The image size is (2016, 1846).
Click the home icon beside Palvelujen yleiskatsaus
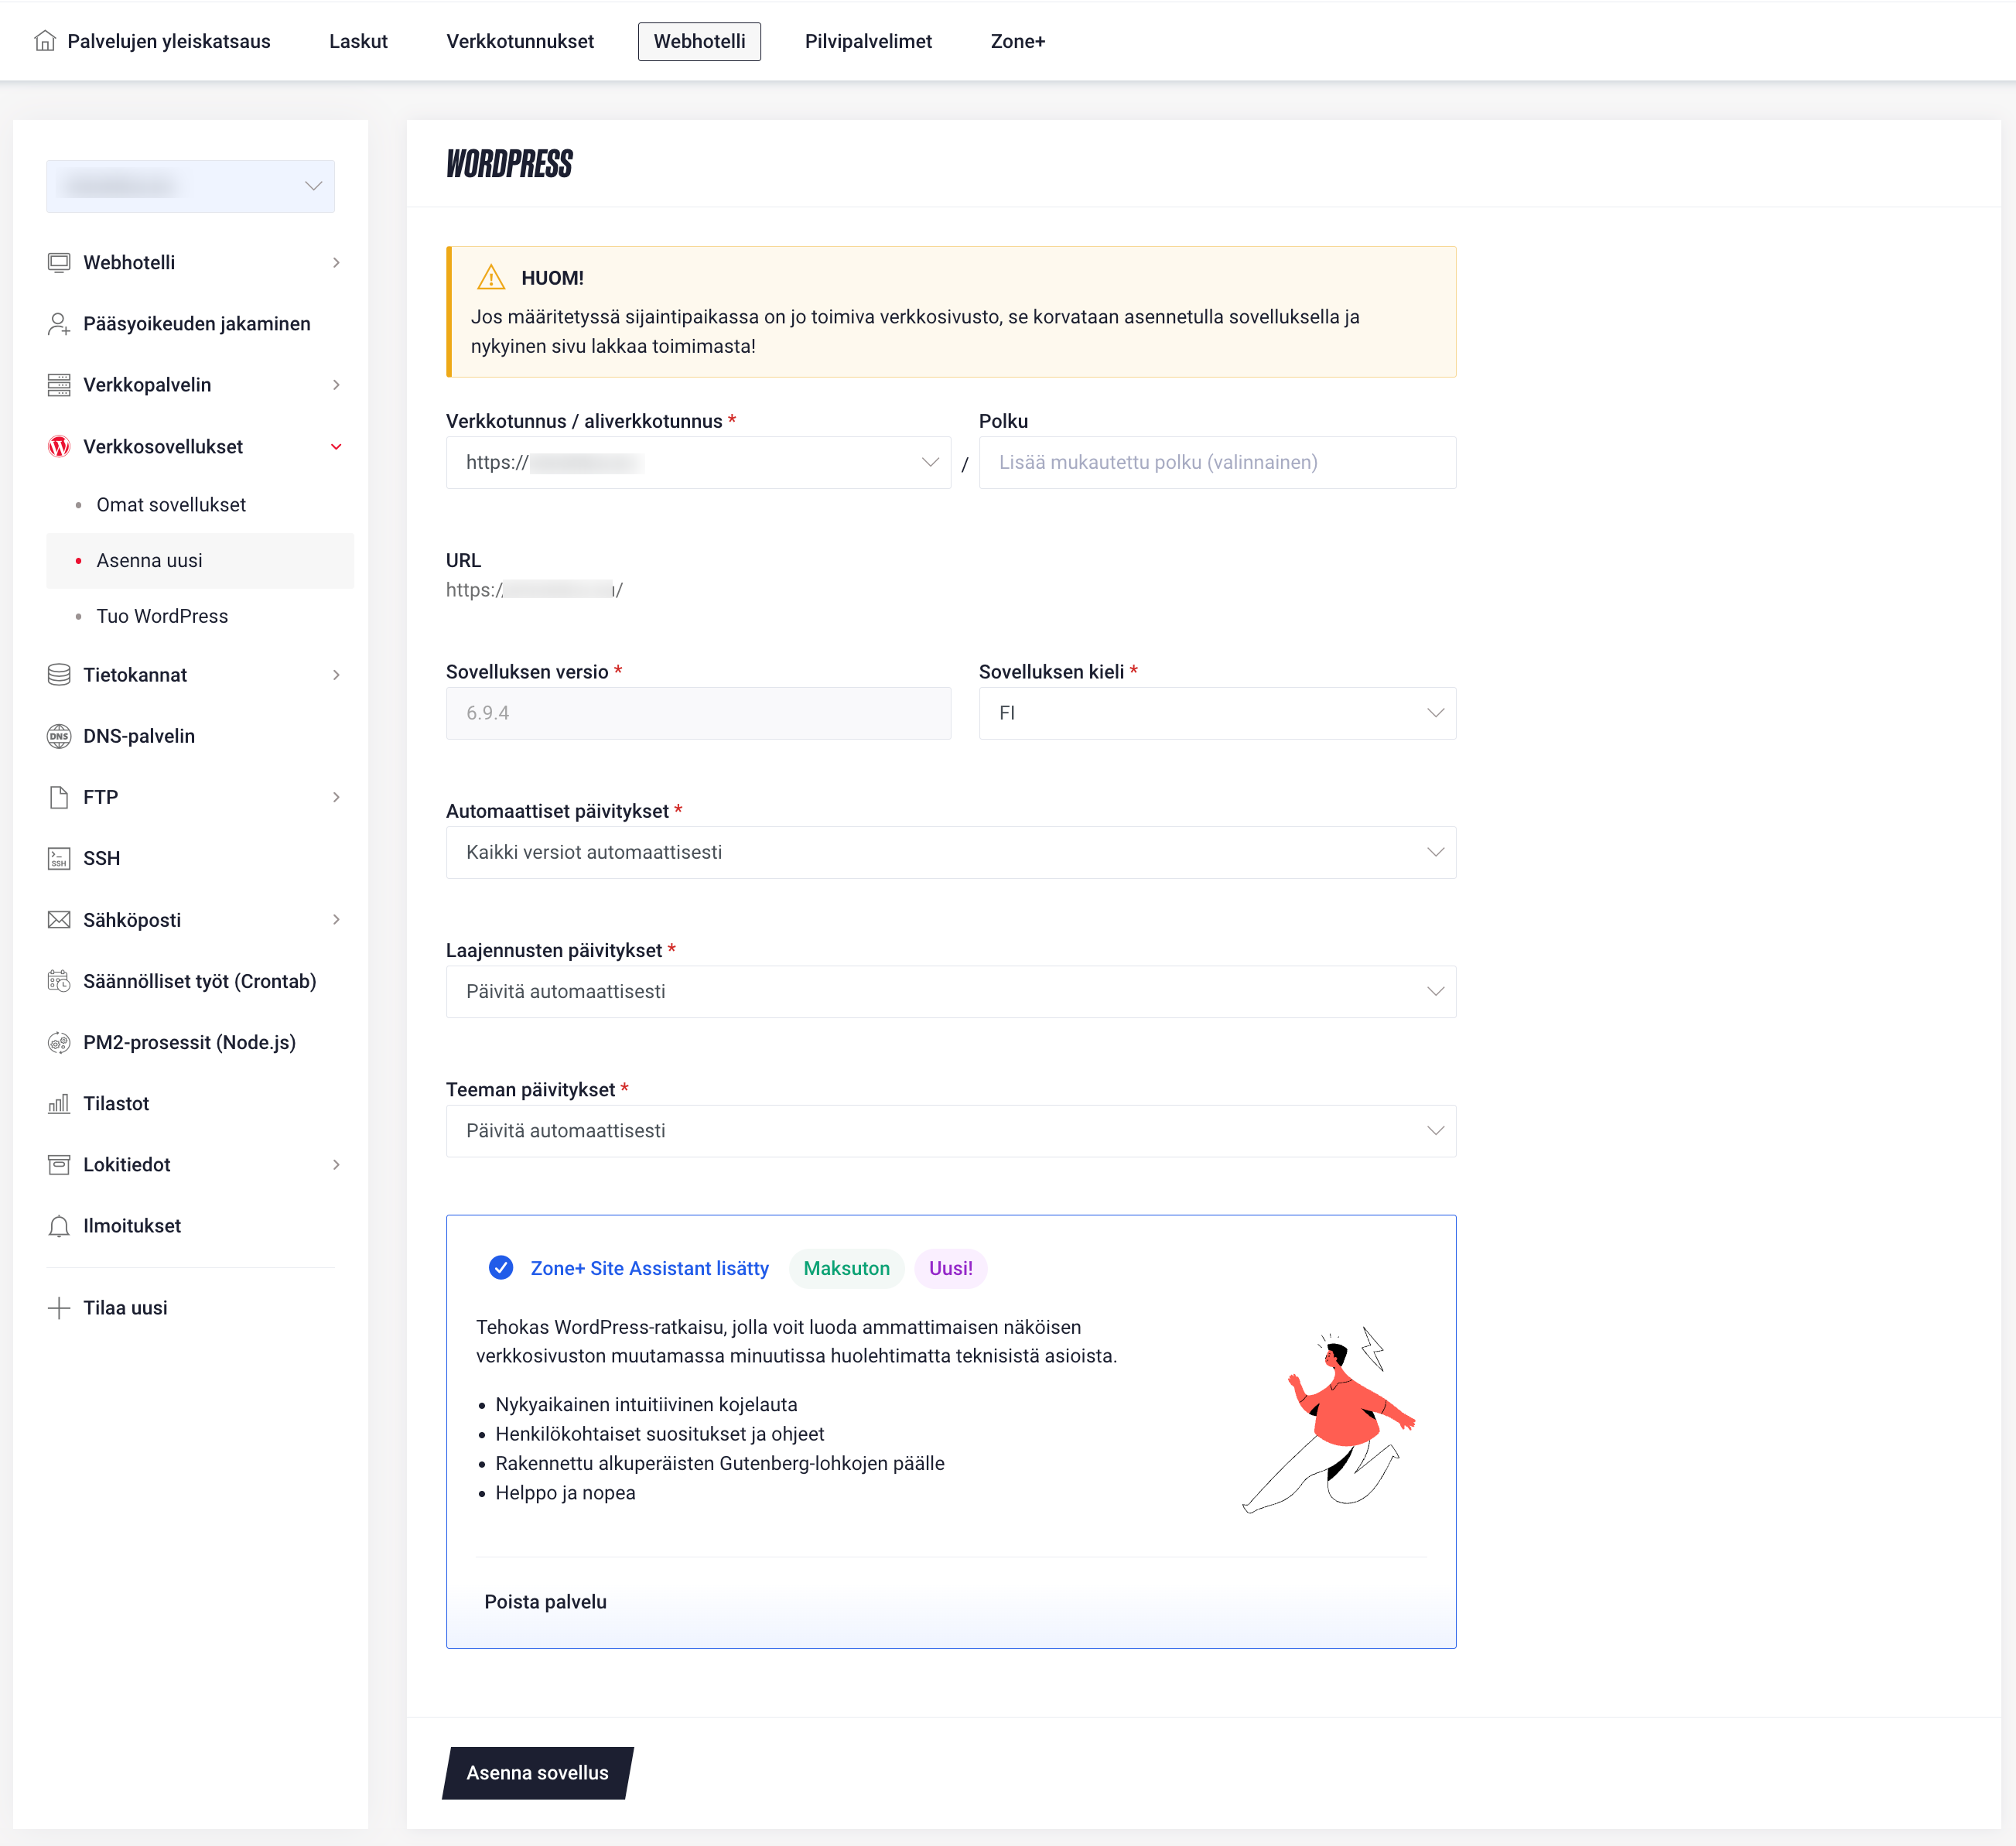pos(45,41)
